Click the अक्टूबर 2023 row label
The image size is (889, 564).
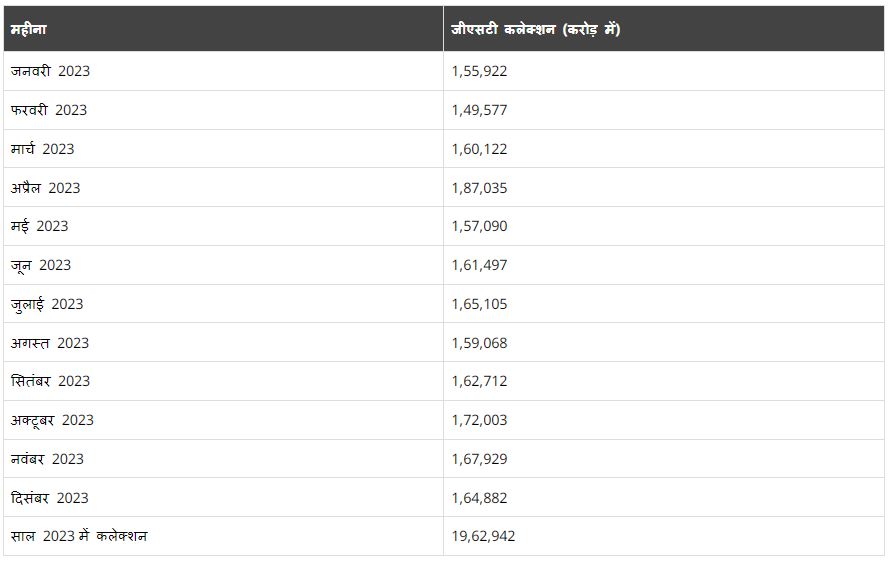(x=52, y=420)
